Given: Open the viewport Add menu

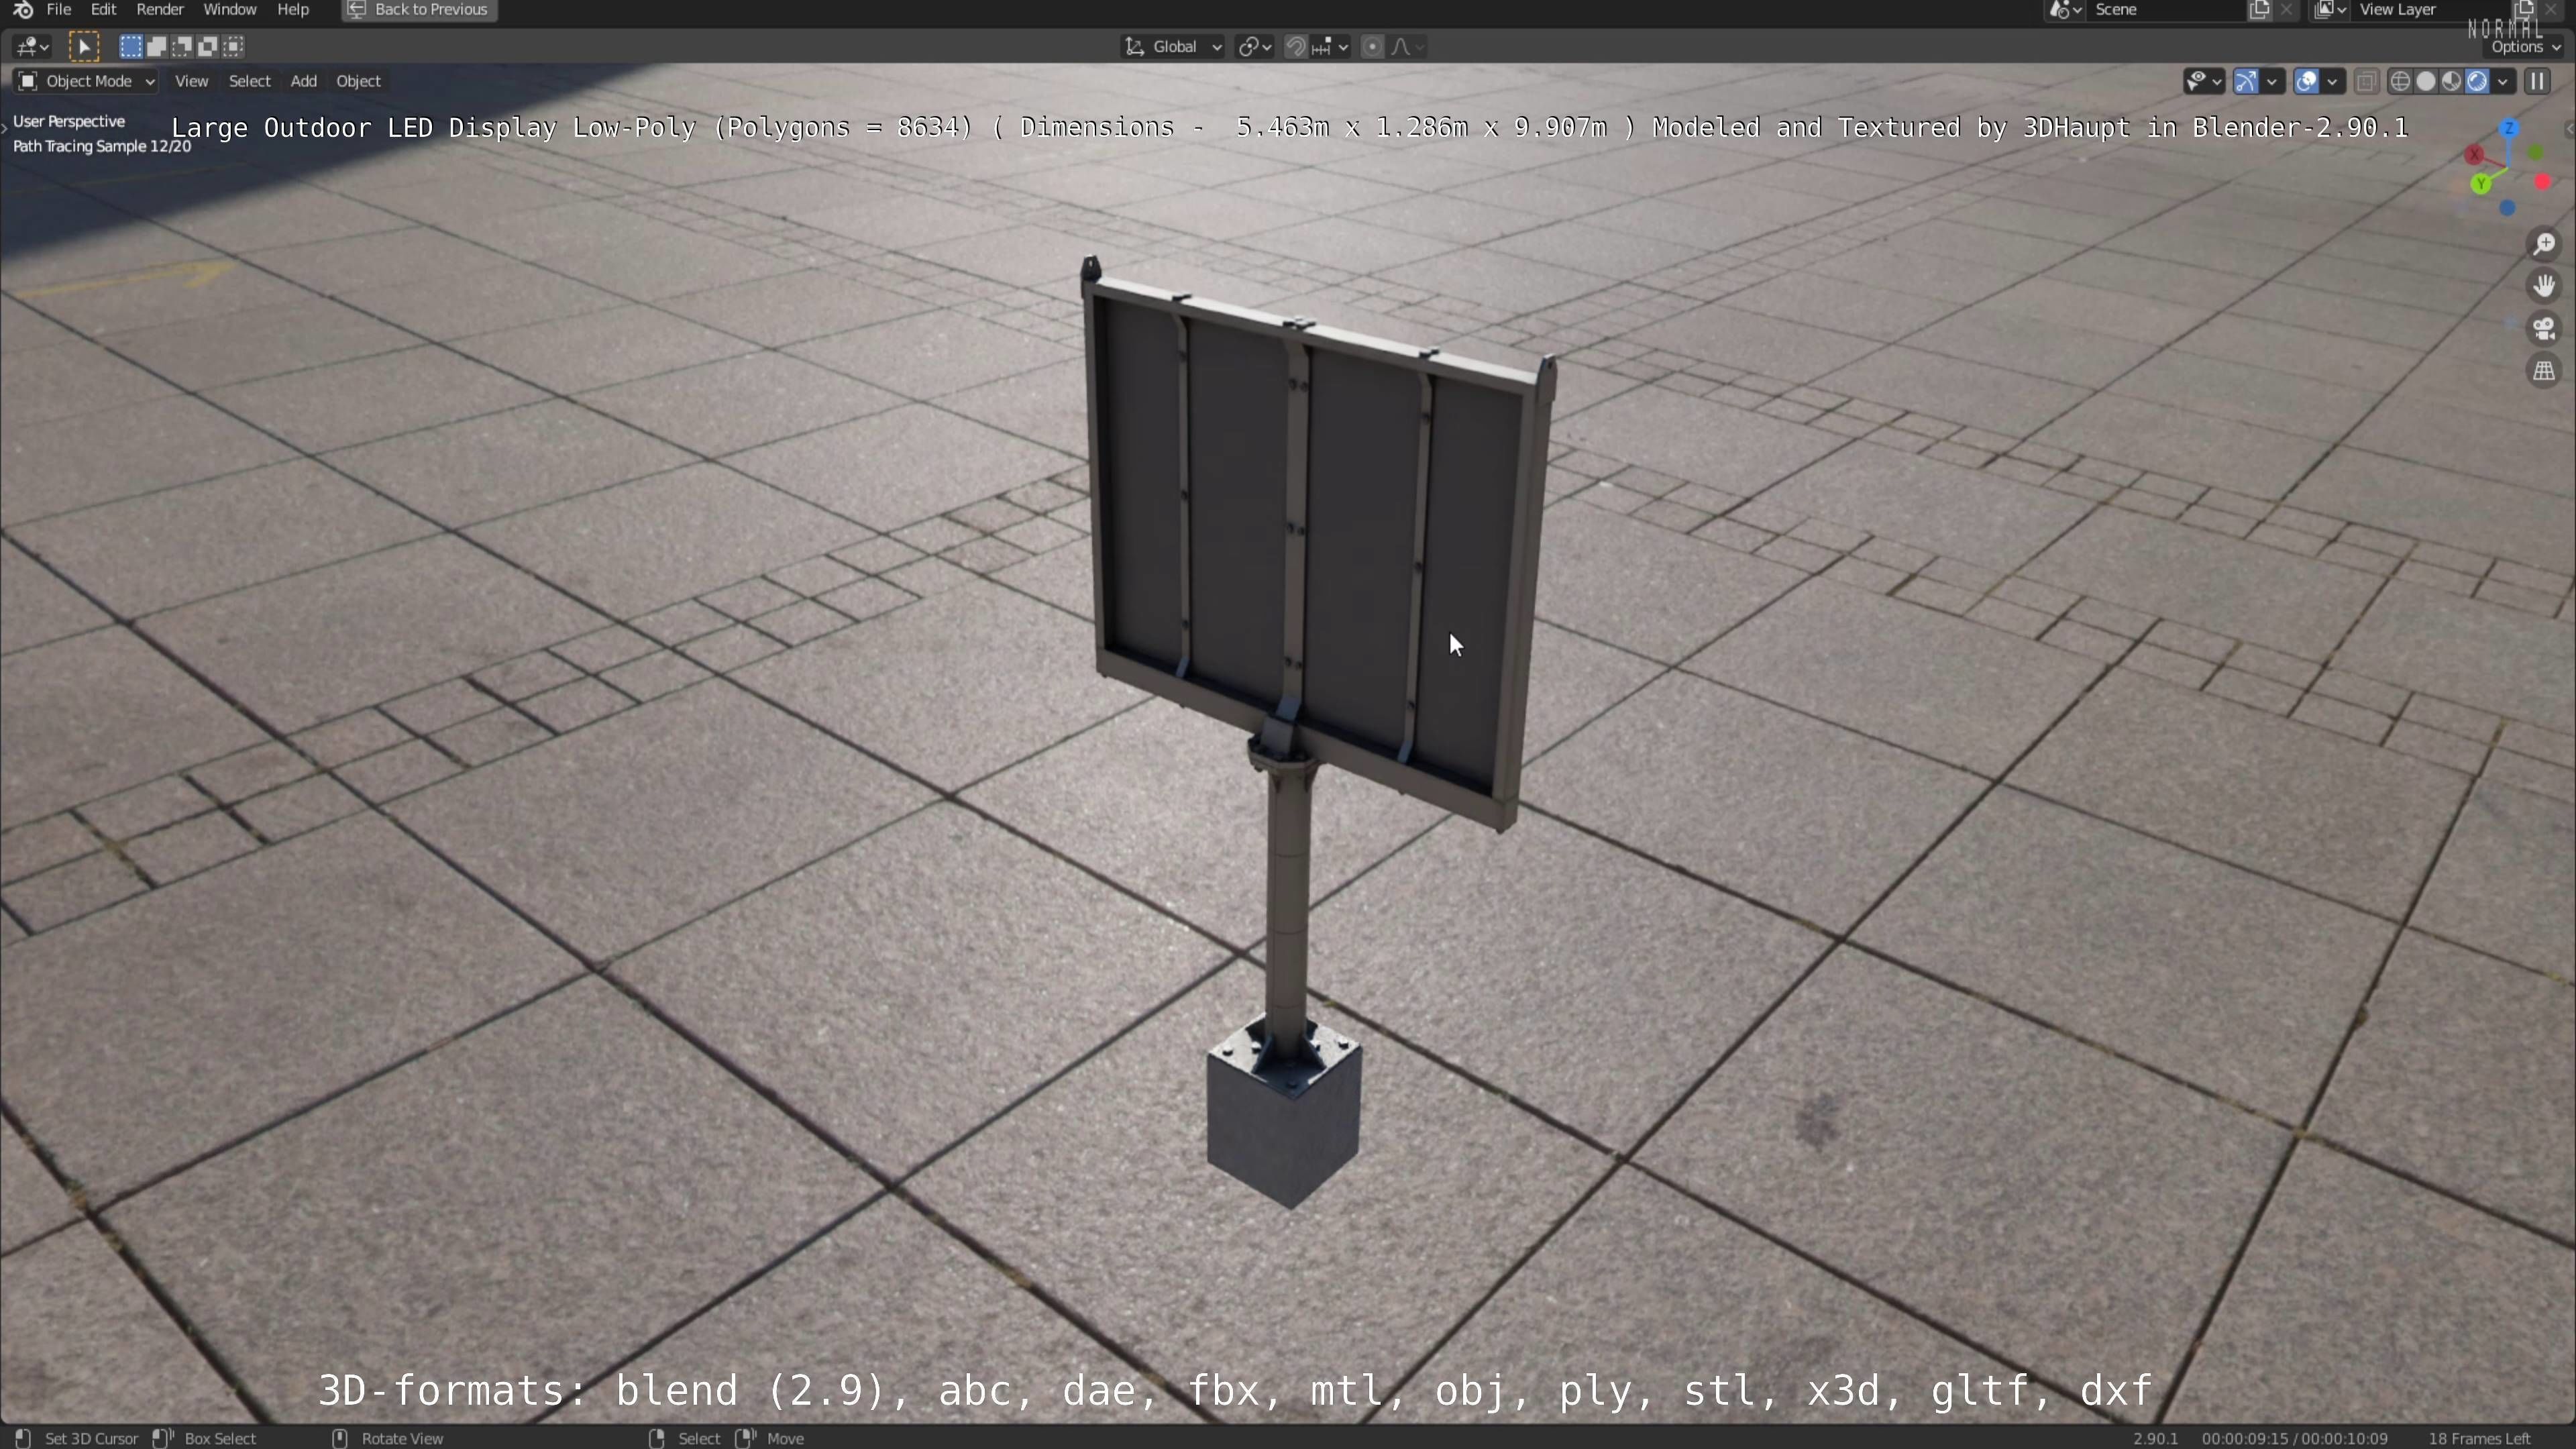Looking at the screenshot, I should click(303, 81).
